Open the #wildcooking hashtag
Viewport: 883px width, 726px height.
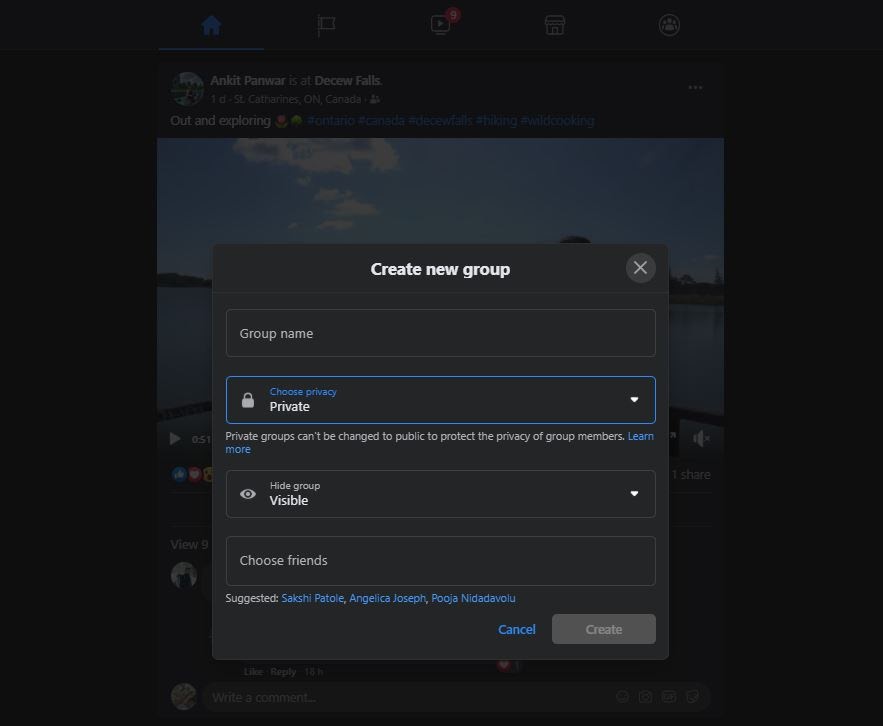pyautogui.click(x=557, y=121)
